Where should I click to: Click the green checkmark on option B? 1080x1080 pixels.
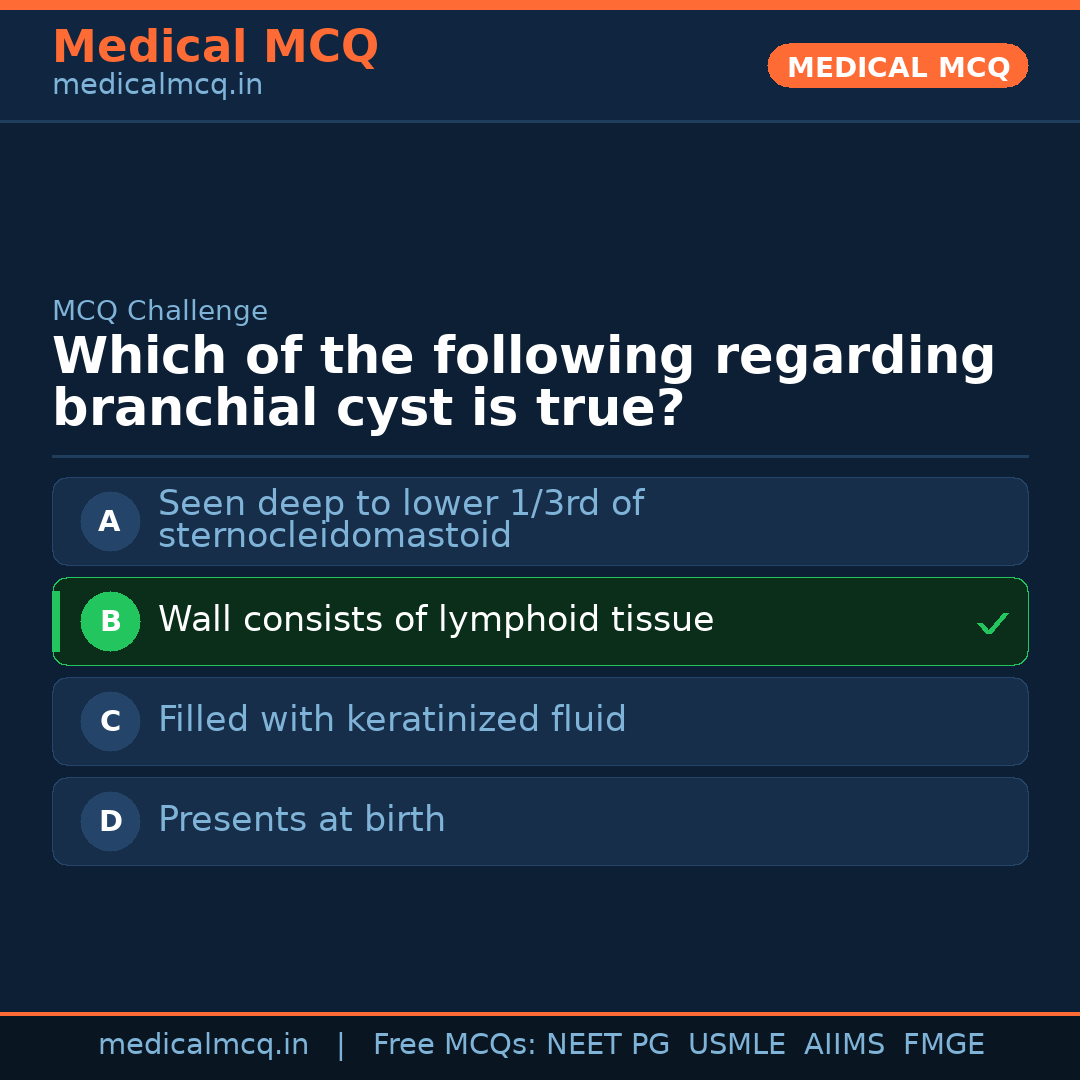(x=992, y=623)
